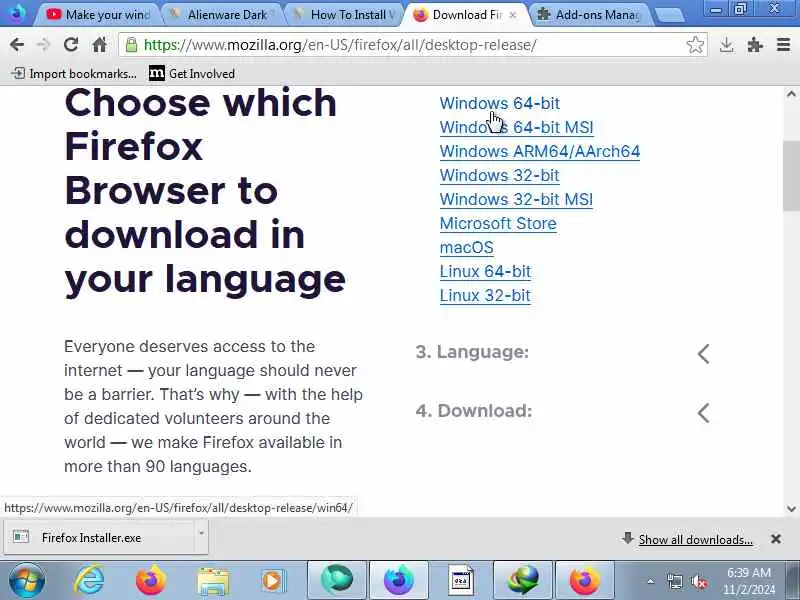Viewport: 800px width, 600px height.
Task: Reload the page with the refresh icon
Action: point(71,45)
